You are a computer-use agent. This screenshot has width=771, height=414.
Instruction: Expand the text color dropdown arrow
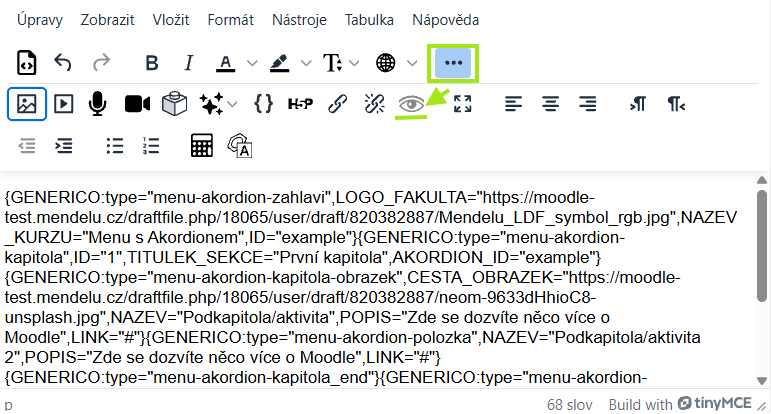252,63
